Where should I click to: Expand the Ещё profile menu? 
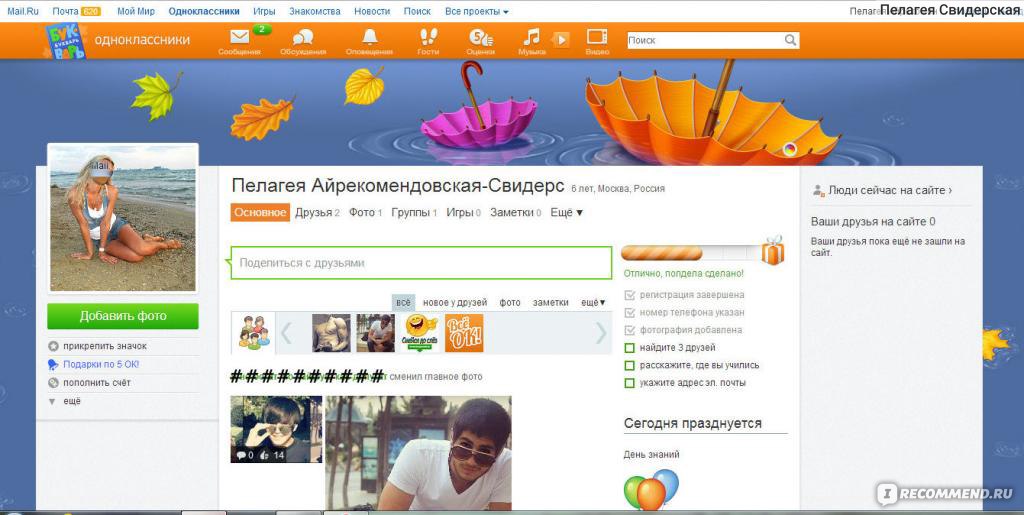[x=567, y=213]
